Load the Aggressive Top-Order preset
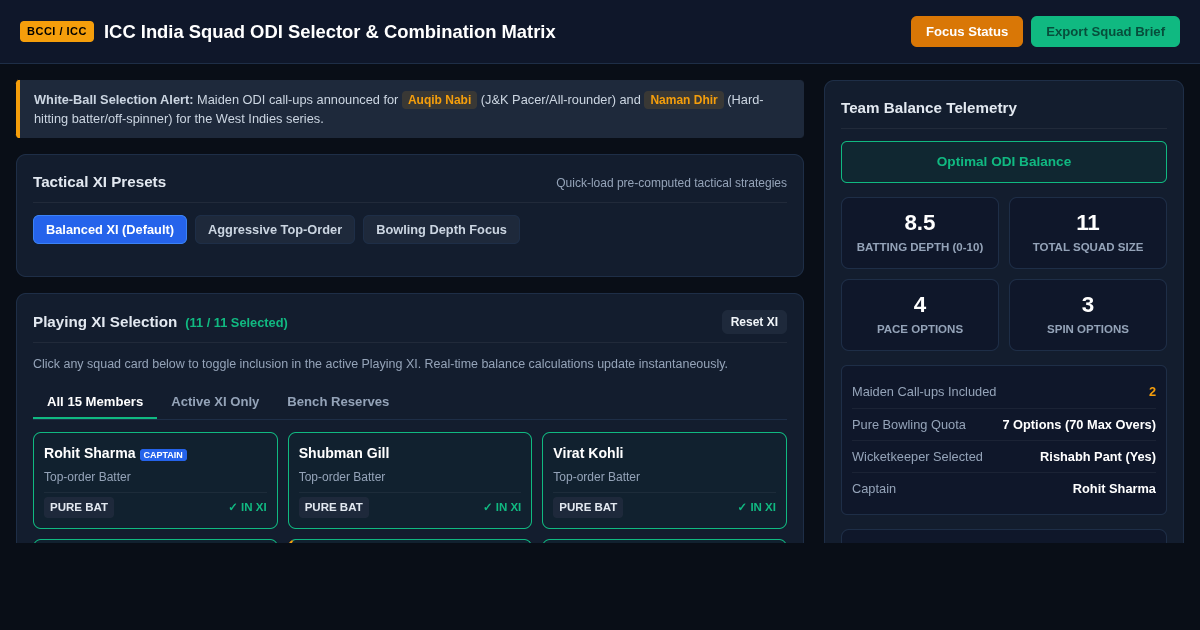Viewport: 1200px width, 630px height. click(x=275, y=229)
